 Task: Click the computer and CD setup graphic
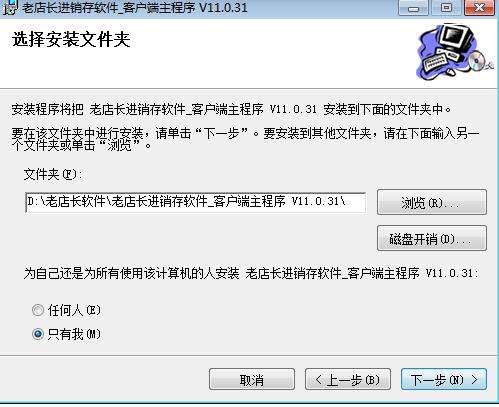(455, 51)
